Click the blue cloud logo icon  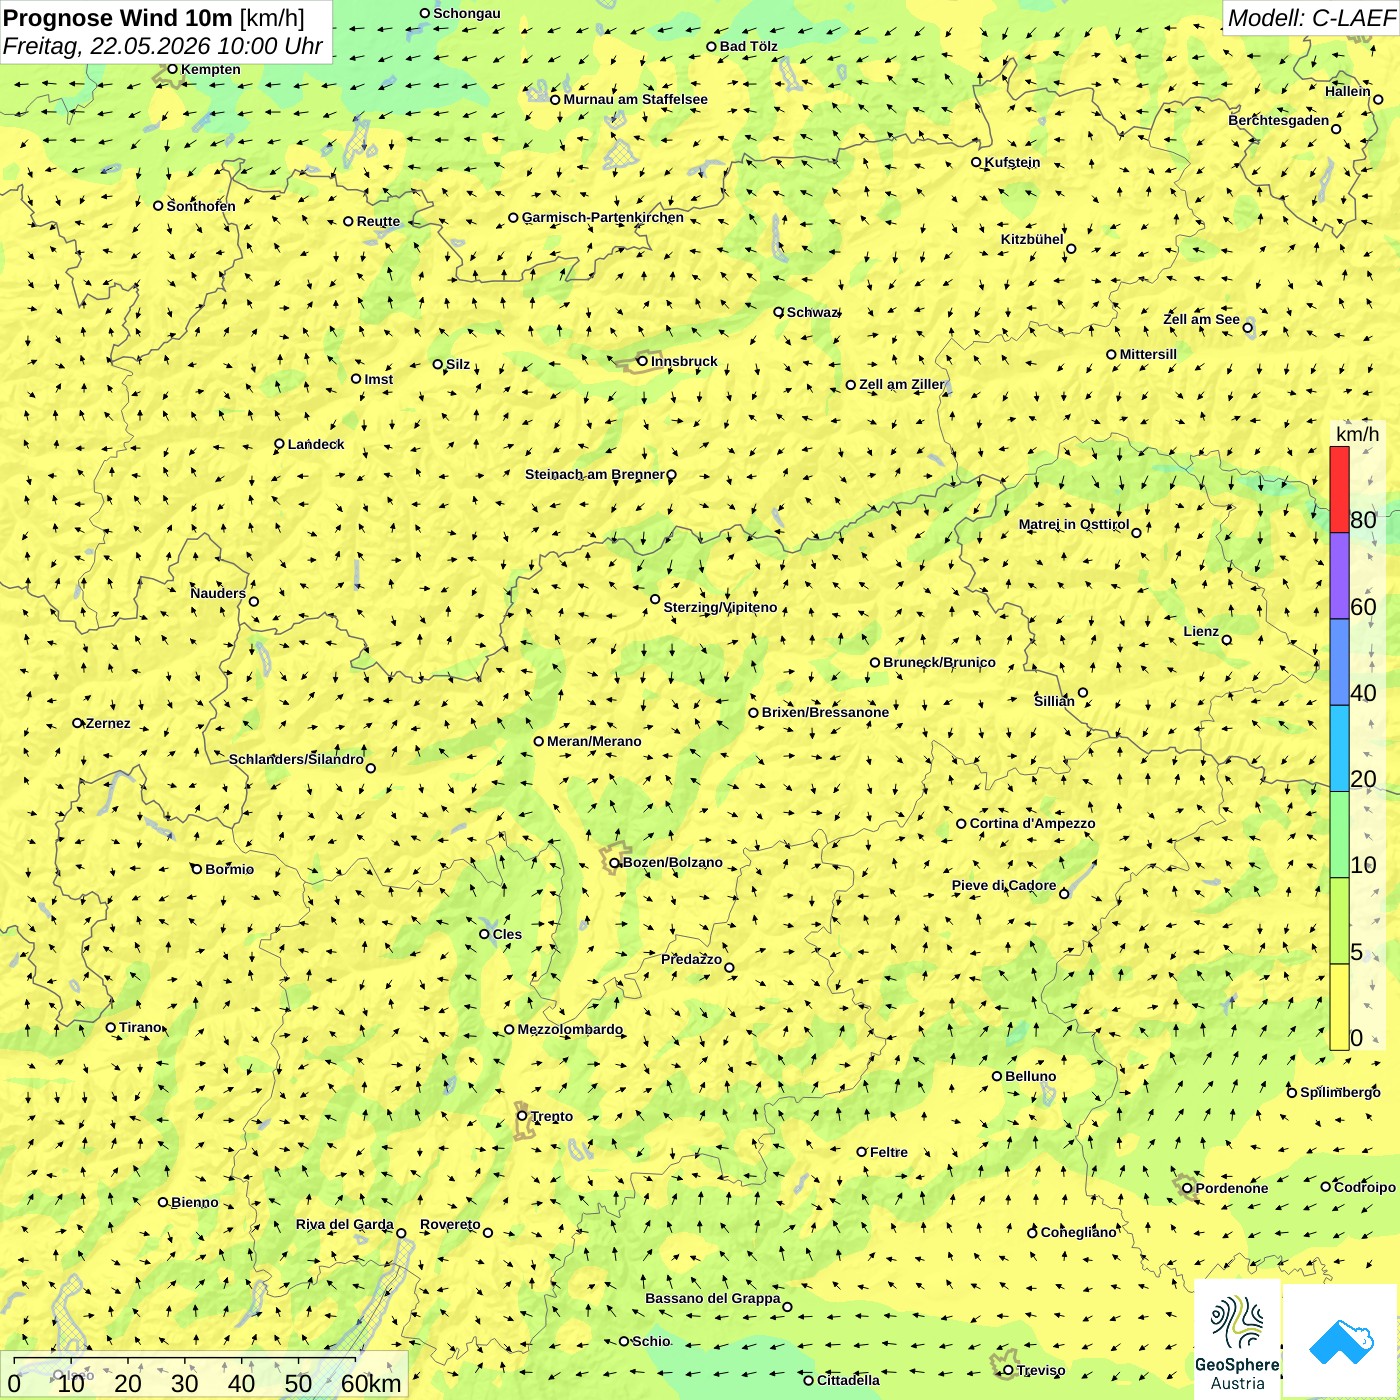click(1341, 1342)
